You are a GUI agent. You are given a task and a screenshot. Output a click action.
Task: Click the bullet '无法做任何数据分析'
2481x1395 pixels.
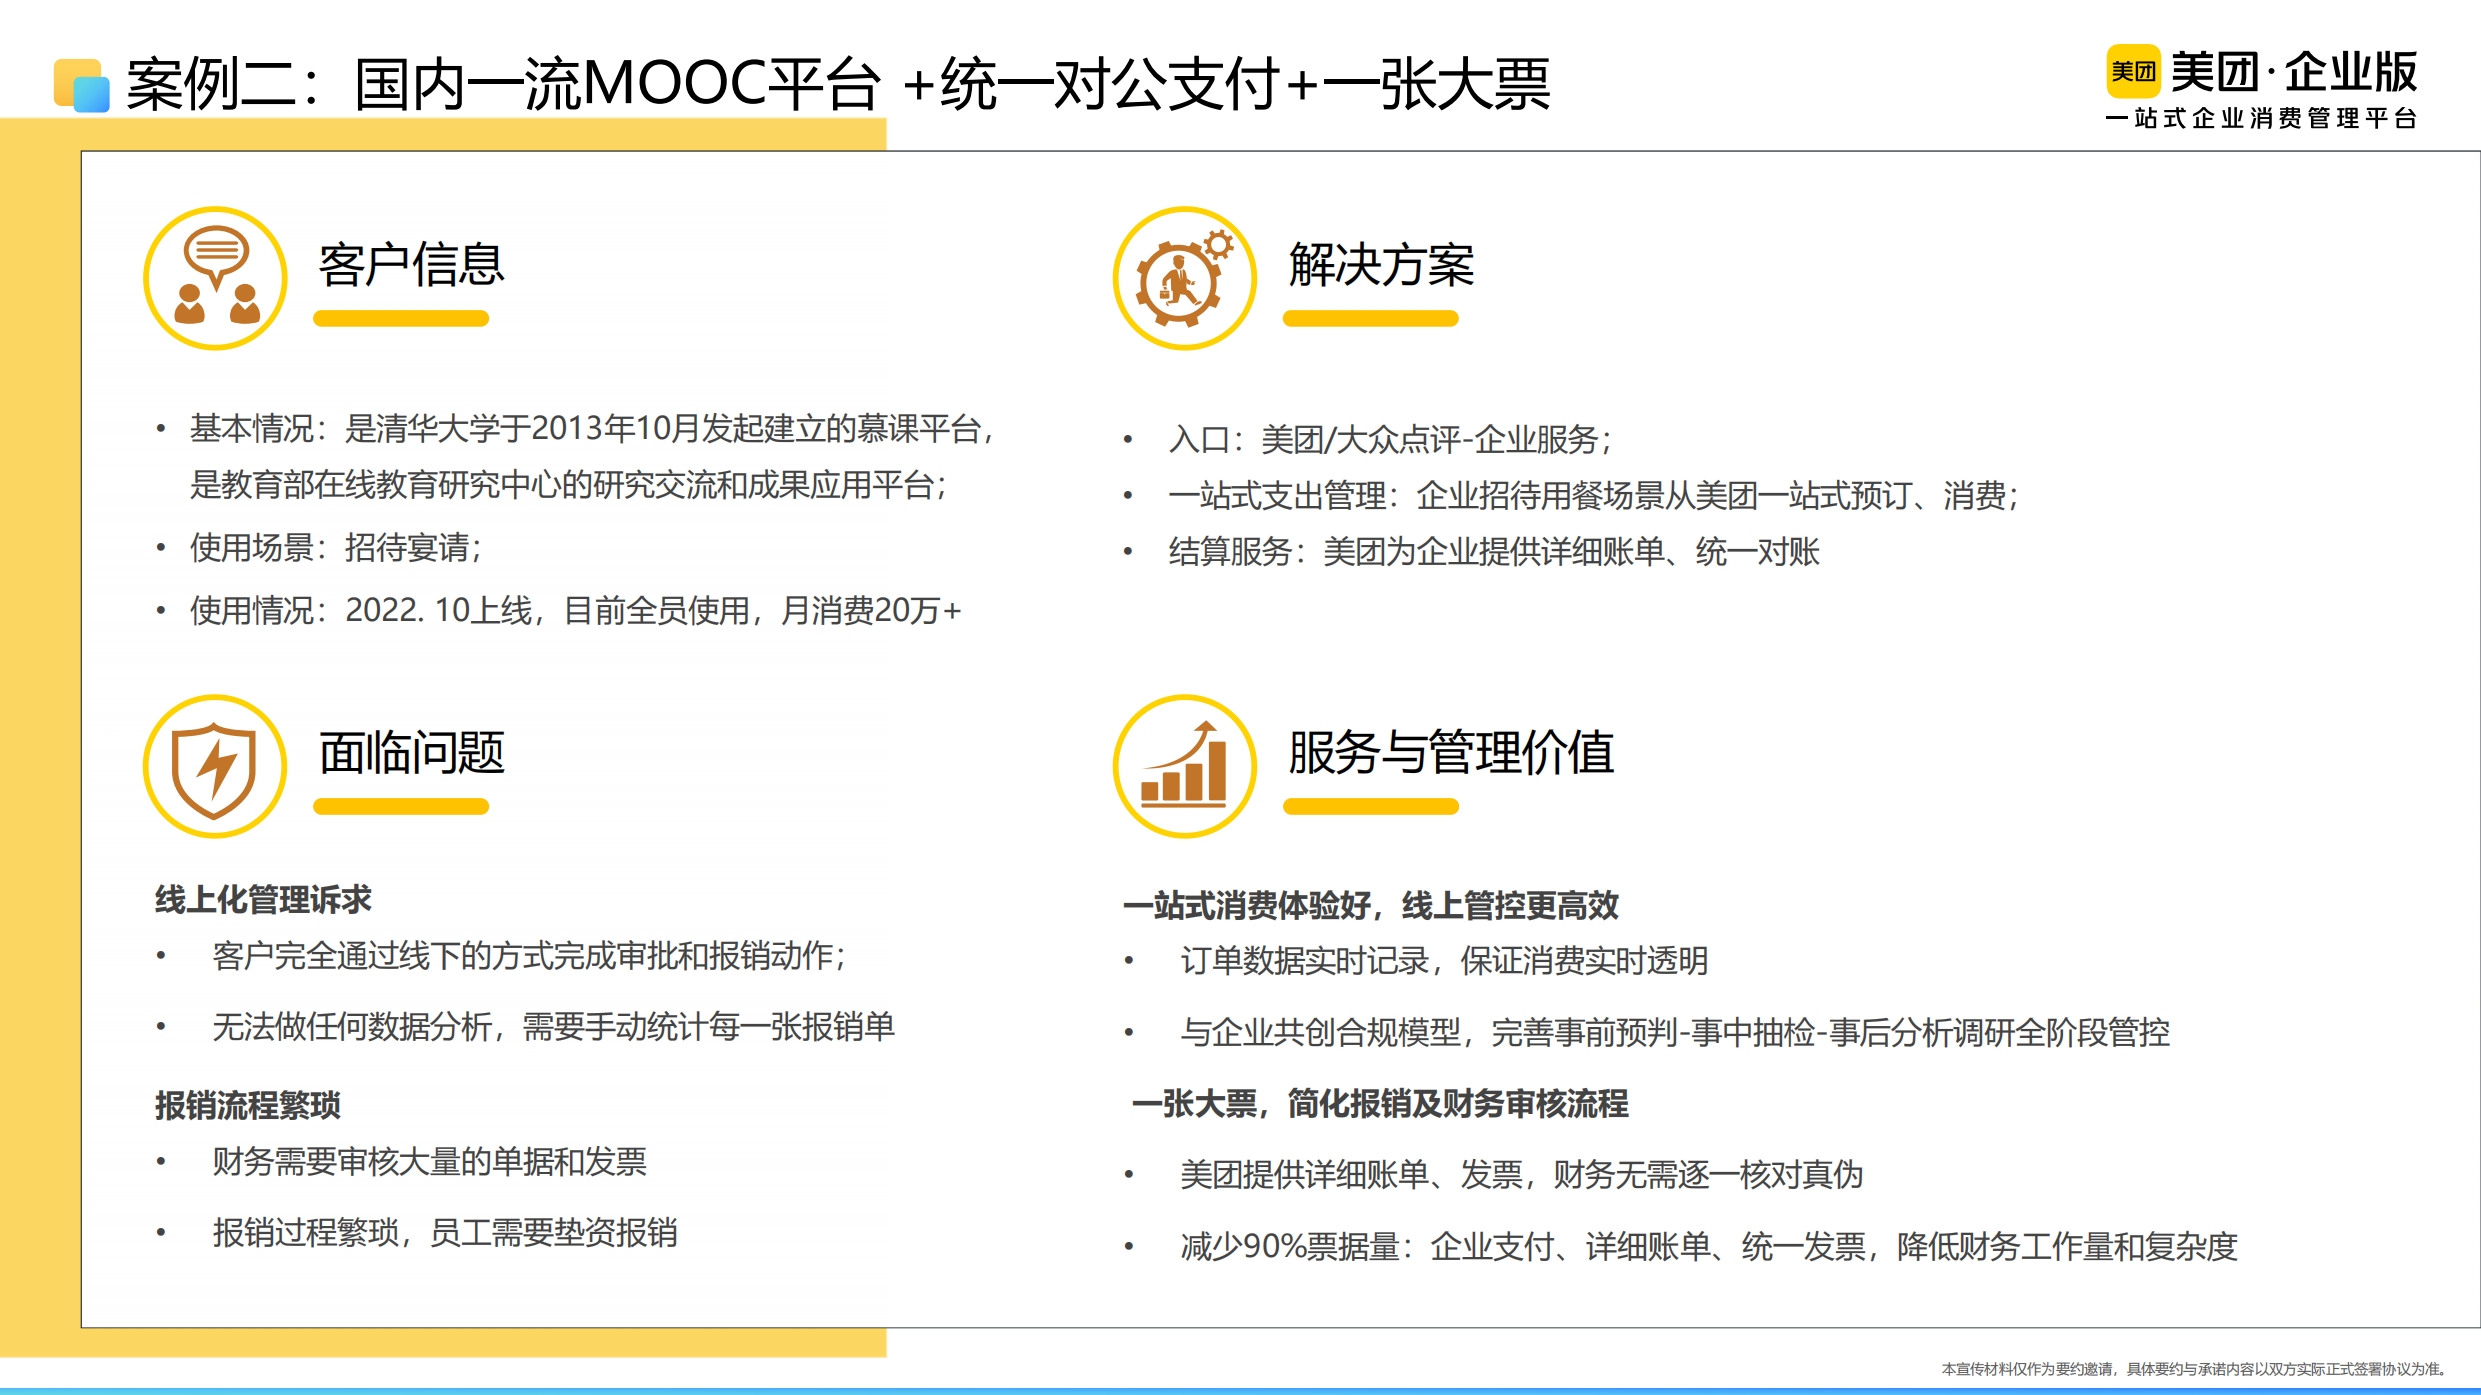(553, 1028)
